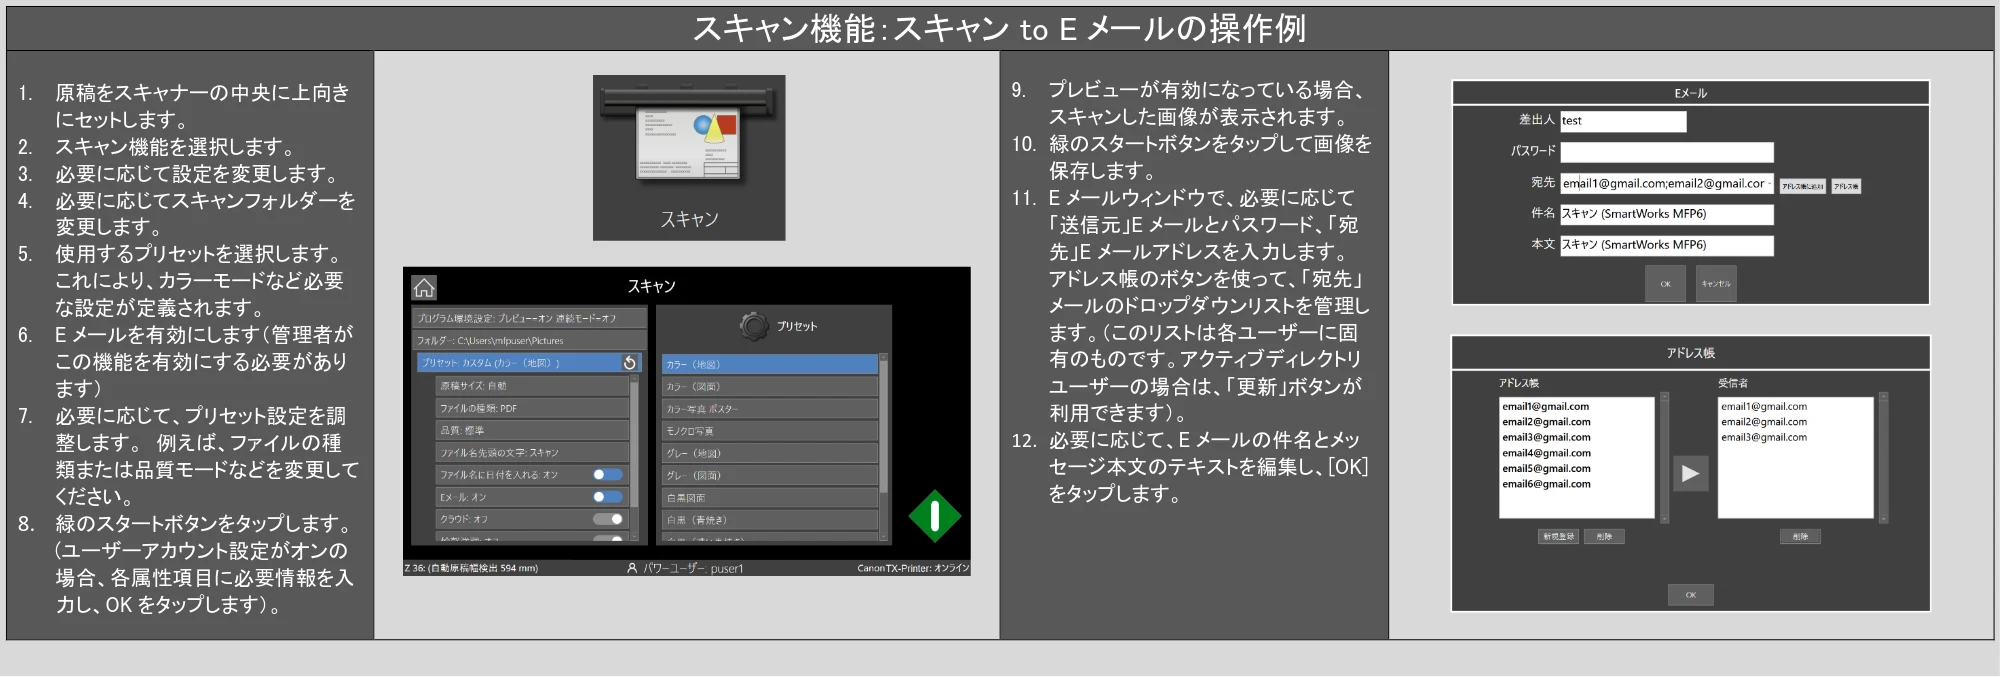Open ファイル名先頭の文字 setting
Image resolution: width=2000 pixels, height=677 pixels.
coord(532,453)
